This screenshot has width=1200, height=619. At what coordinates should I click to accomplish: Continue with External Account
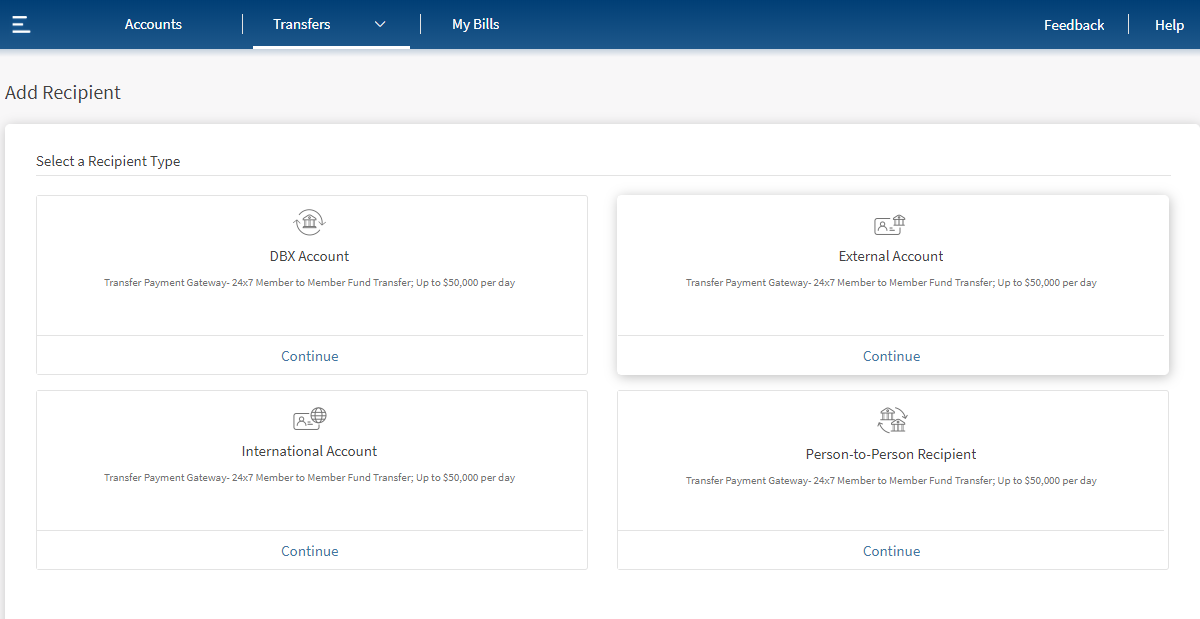pos(891,356)
